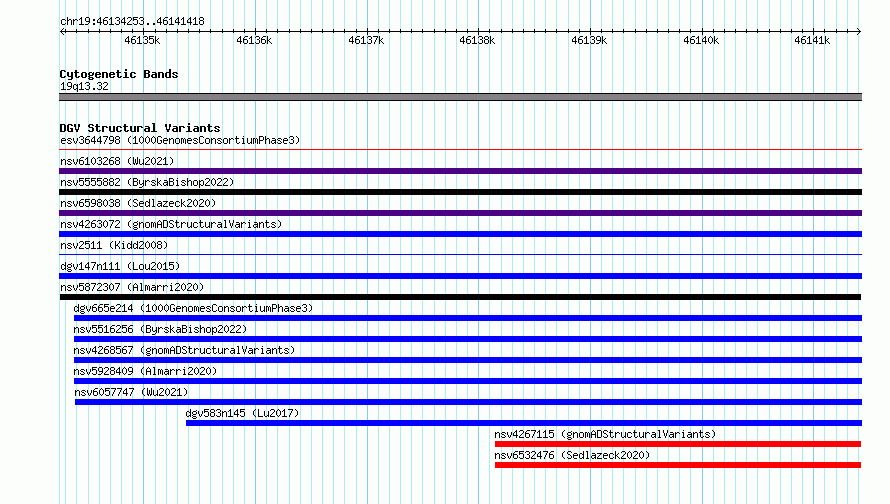Select the blue bar under nsv5516256
The image size is (890, 504).
468,339
